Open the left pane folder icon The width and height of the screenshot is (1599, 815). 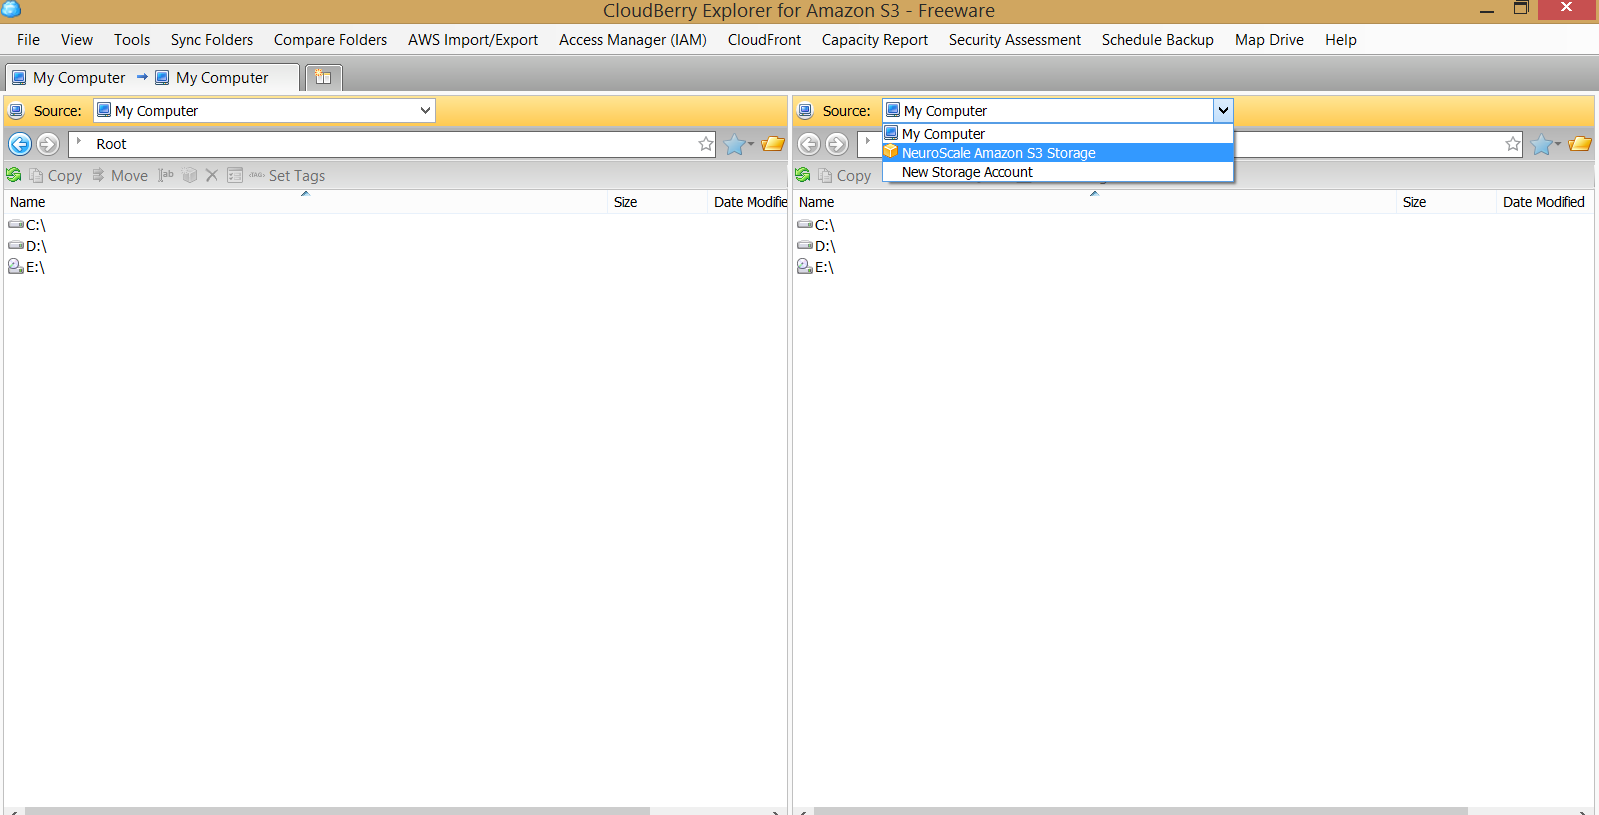[x=773, y=144]
